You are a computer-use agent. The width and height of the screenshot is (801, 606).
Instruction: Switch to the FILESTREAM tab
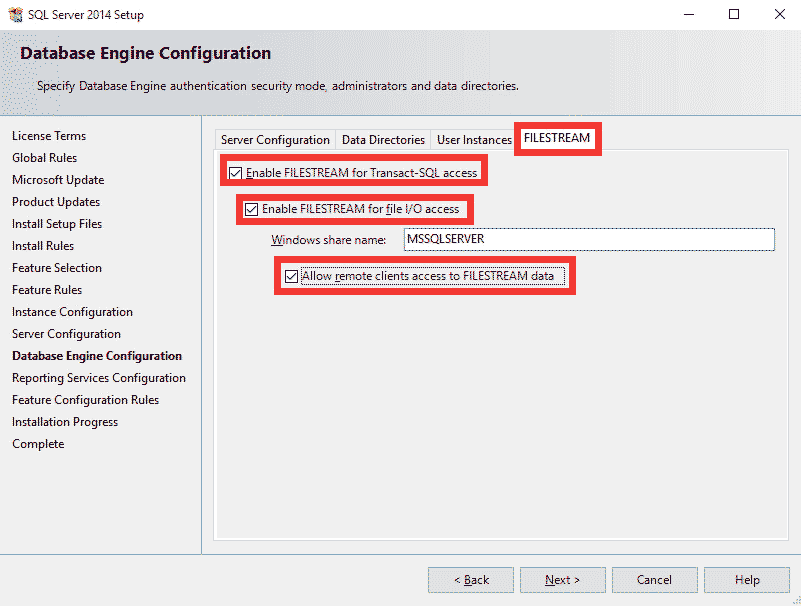pyautogui.click(x=557, y=140)
